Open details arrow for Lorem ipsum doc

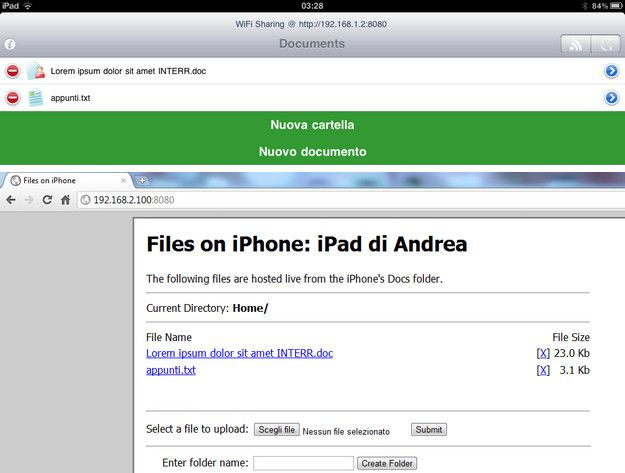[611, 71]
